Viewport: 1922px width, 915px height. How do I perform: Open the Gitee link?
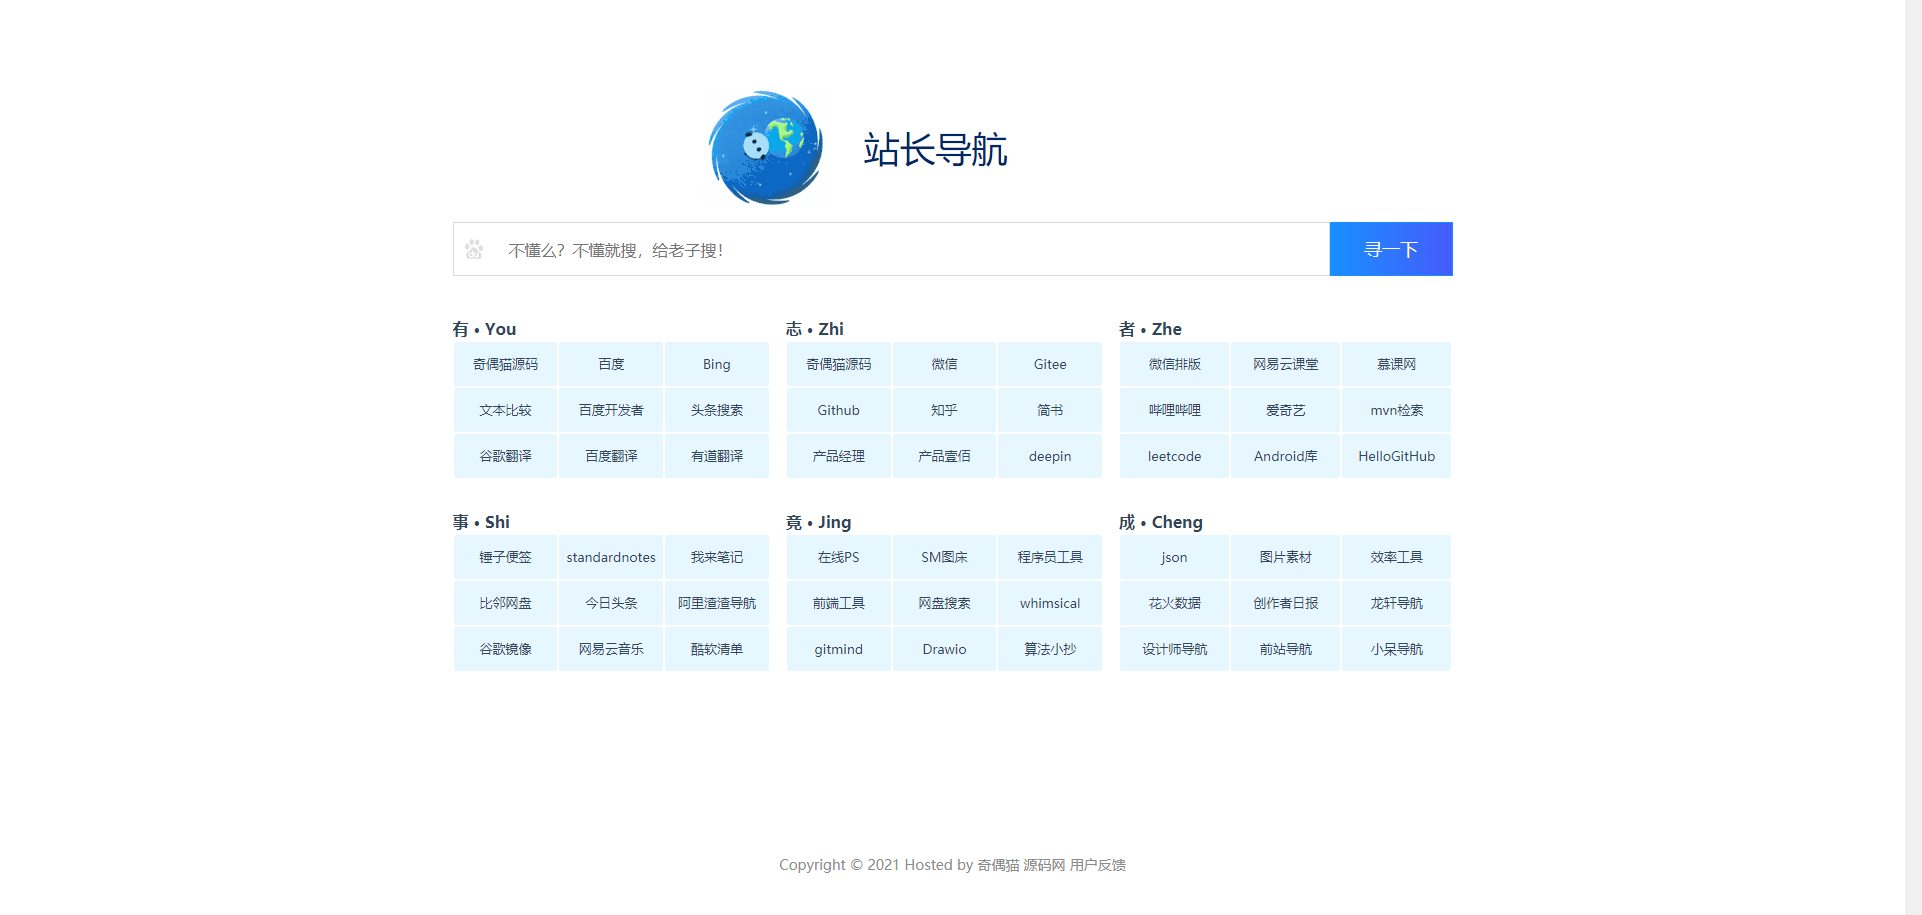tap(1050, 364)
